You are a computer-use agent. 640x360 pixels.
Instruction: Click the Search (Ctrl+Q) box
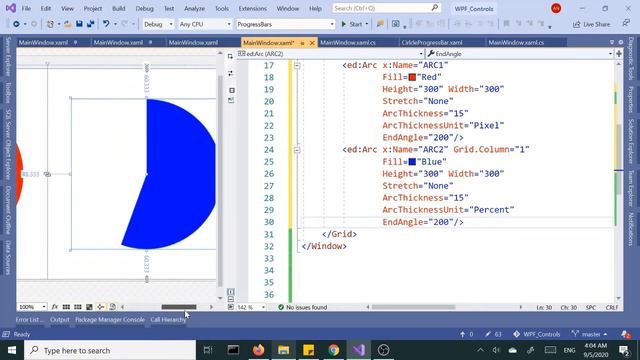pos(386,8)
